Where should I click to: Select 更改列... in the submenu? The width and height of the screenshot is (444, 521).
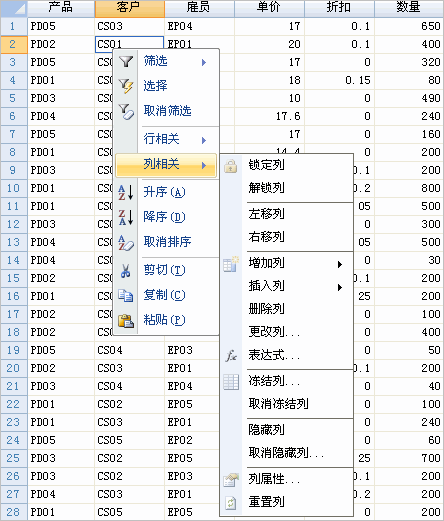[287, 332]
